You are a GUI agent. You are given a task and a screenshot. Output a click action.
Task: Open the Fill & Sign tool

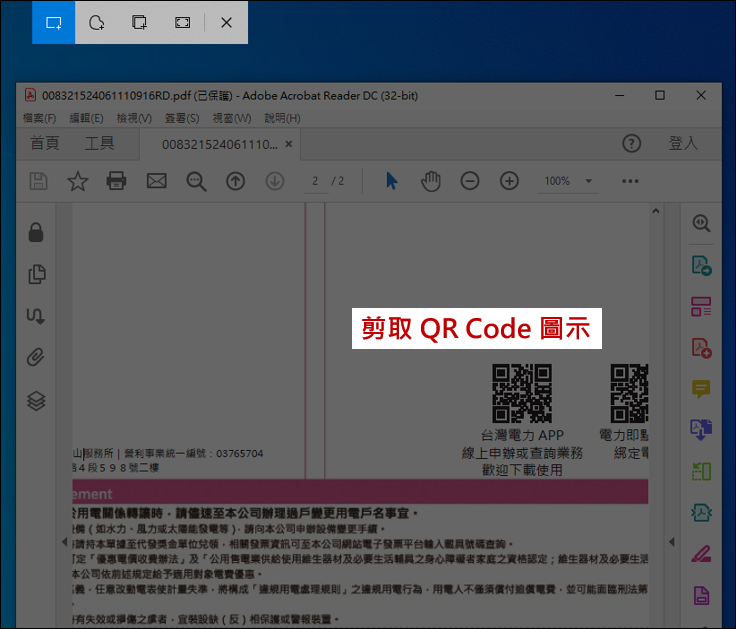click(x=701, y=554)
